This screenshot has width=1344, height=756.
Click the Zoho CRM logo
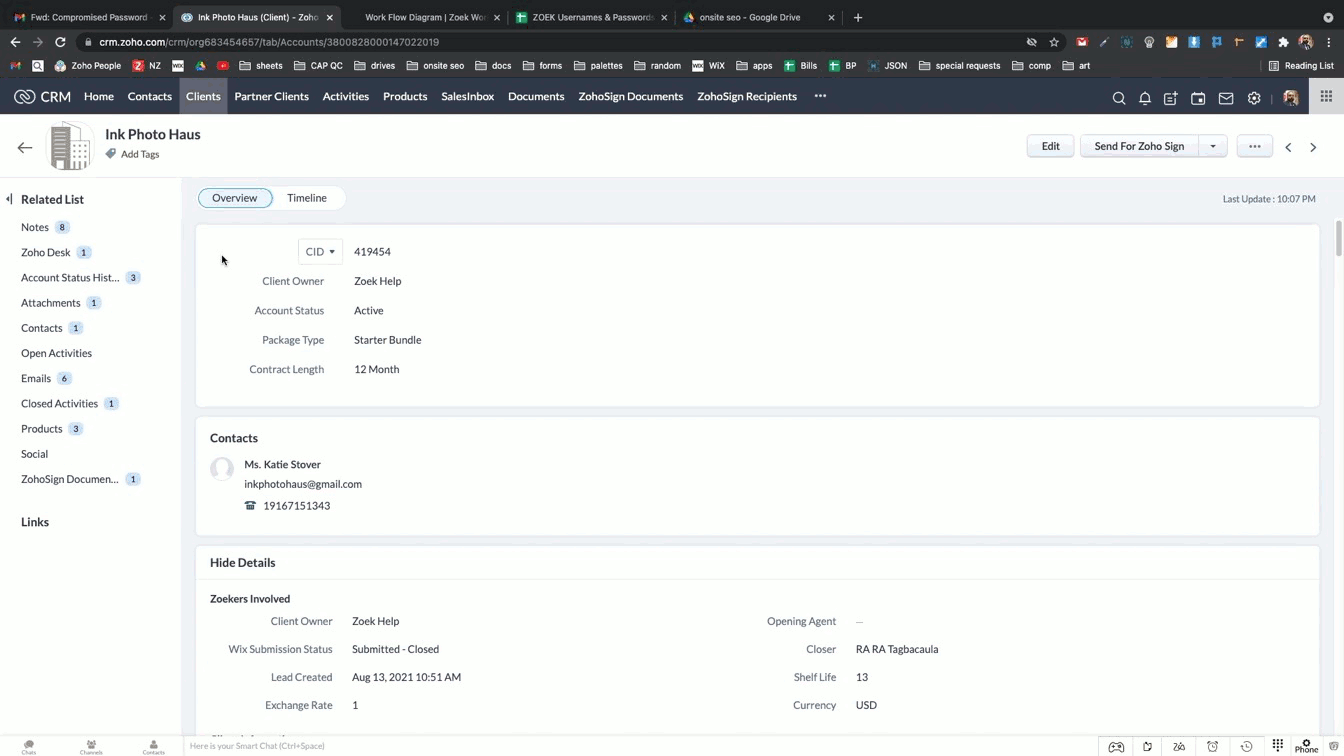coord(42,97)
